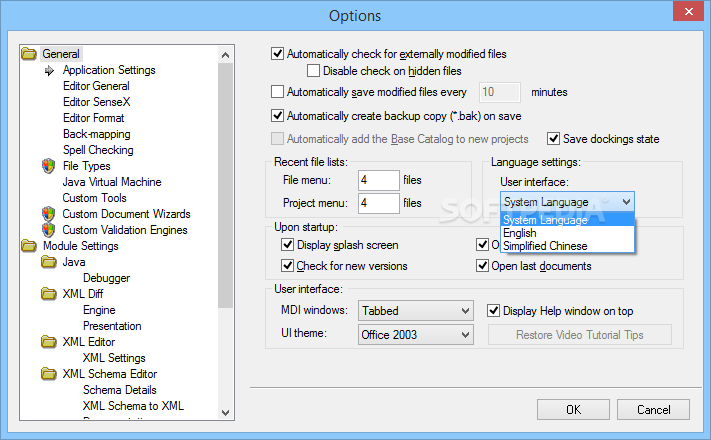Click the Project menu files count field
711x440 pixels.
379,203
